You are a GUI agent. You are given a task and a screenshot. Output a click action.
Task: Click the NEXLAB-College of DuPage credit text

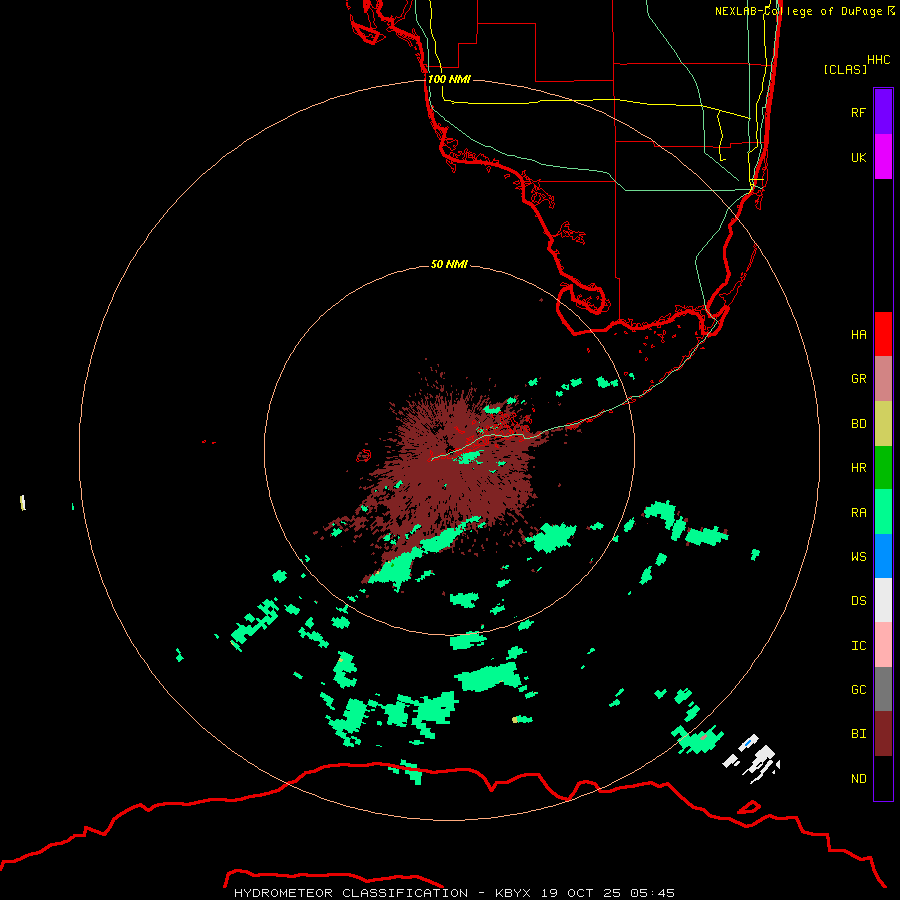[x=804, y=11]
